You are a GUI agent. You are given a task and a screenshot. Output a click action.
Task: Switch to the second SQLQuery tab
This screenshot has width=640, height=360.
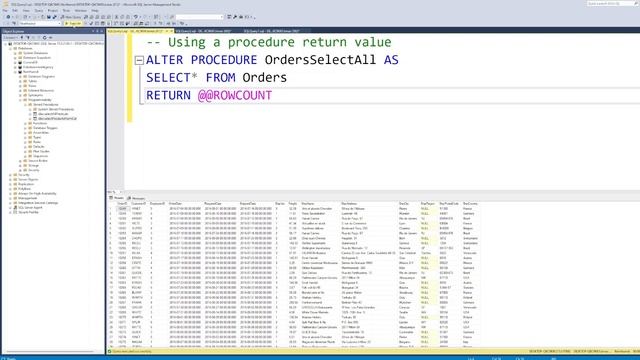pyautogui.click(x=203, y=31)
